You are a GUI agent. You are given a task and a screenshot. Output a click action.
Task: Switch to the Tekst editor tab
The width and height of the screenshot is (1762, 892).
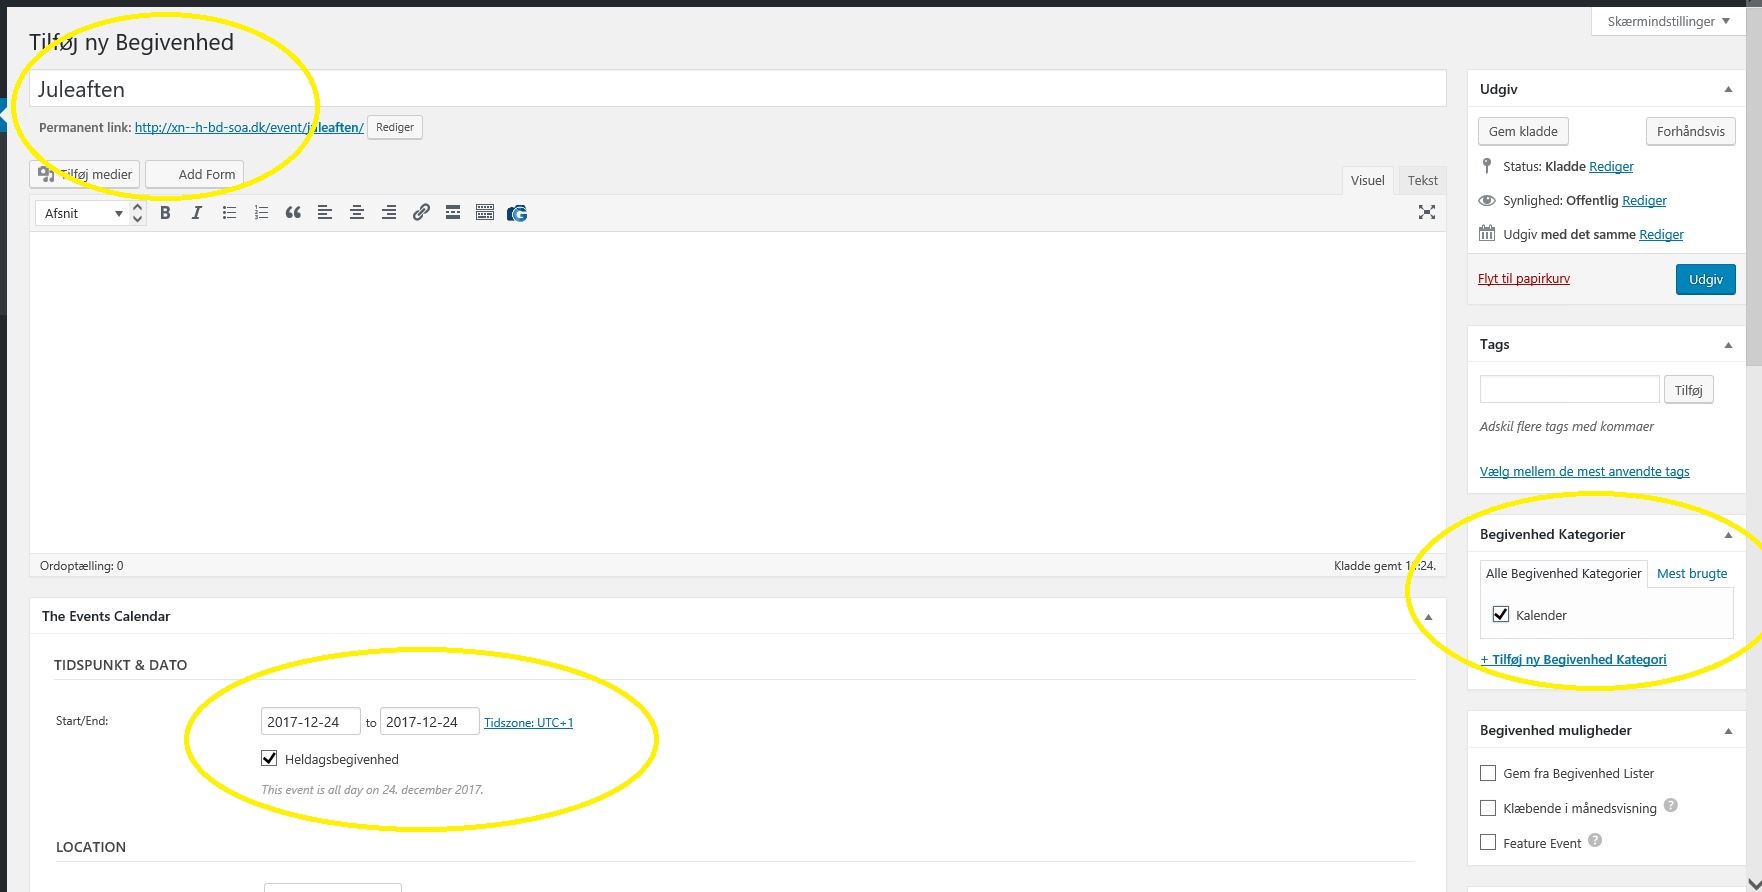pos(1422,180)
